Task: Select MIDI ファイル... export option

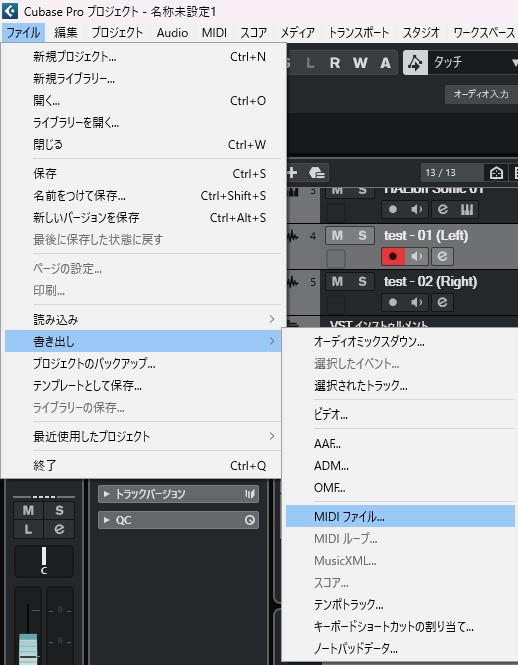Action: [x=400, y=517]
